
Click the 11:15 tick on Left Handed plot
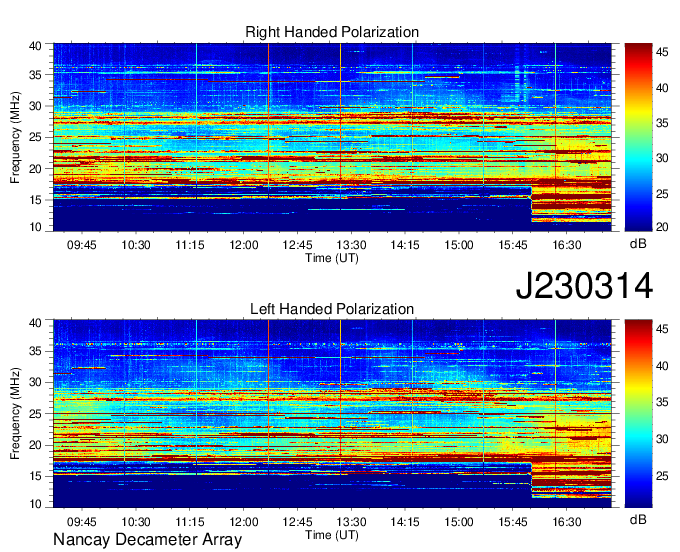[x=190, y=522]
